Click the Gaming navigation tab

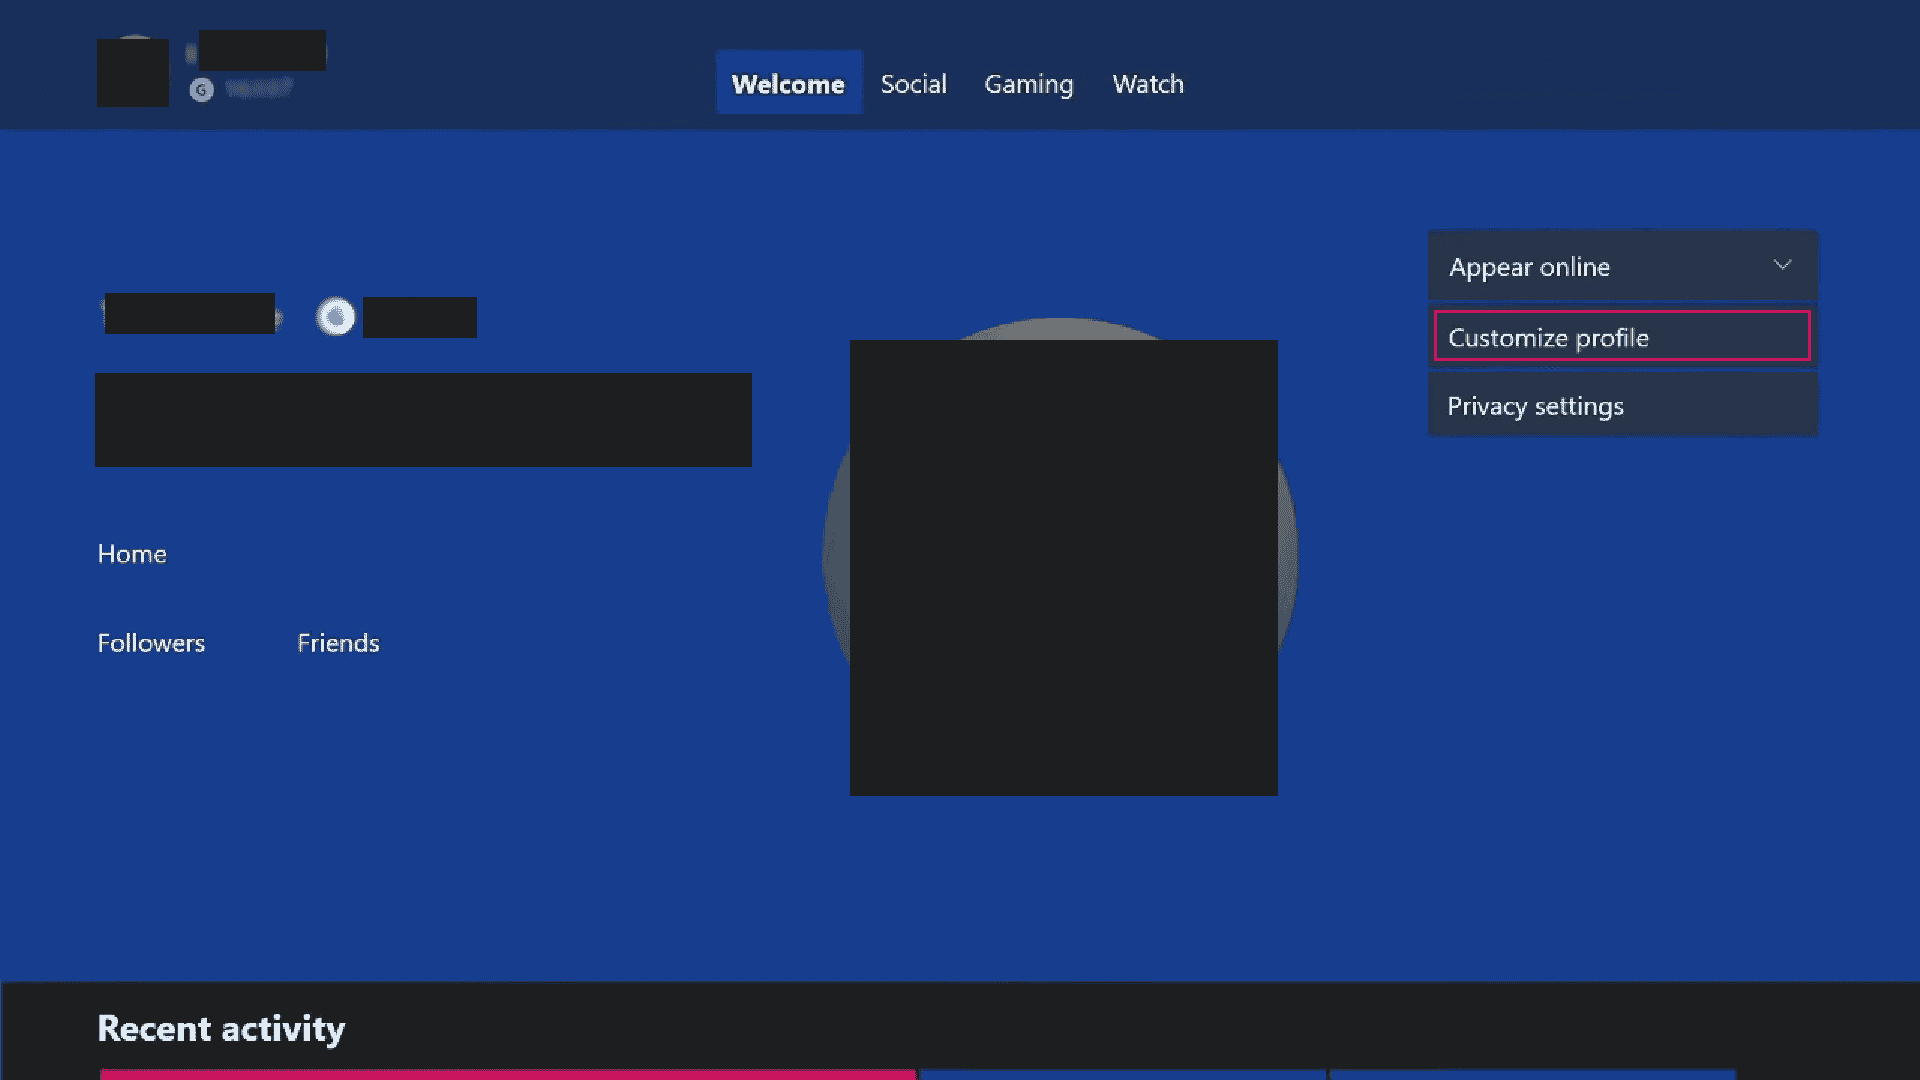click(1027, 83)
